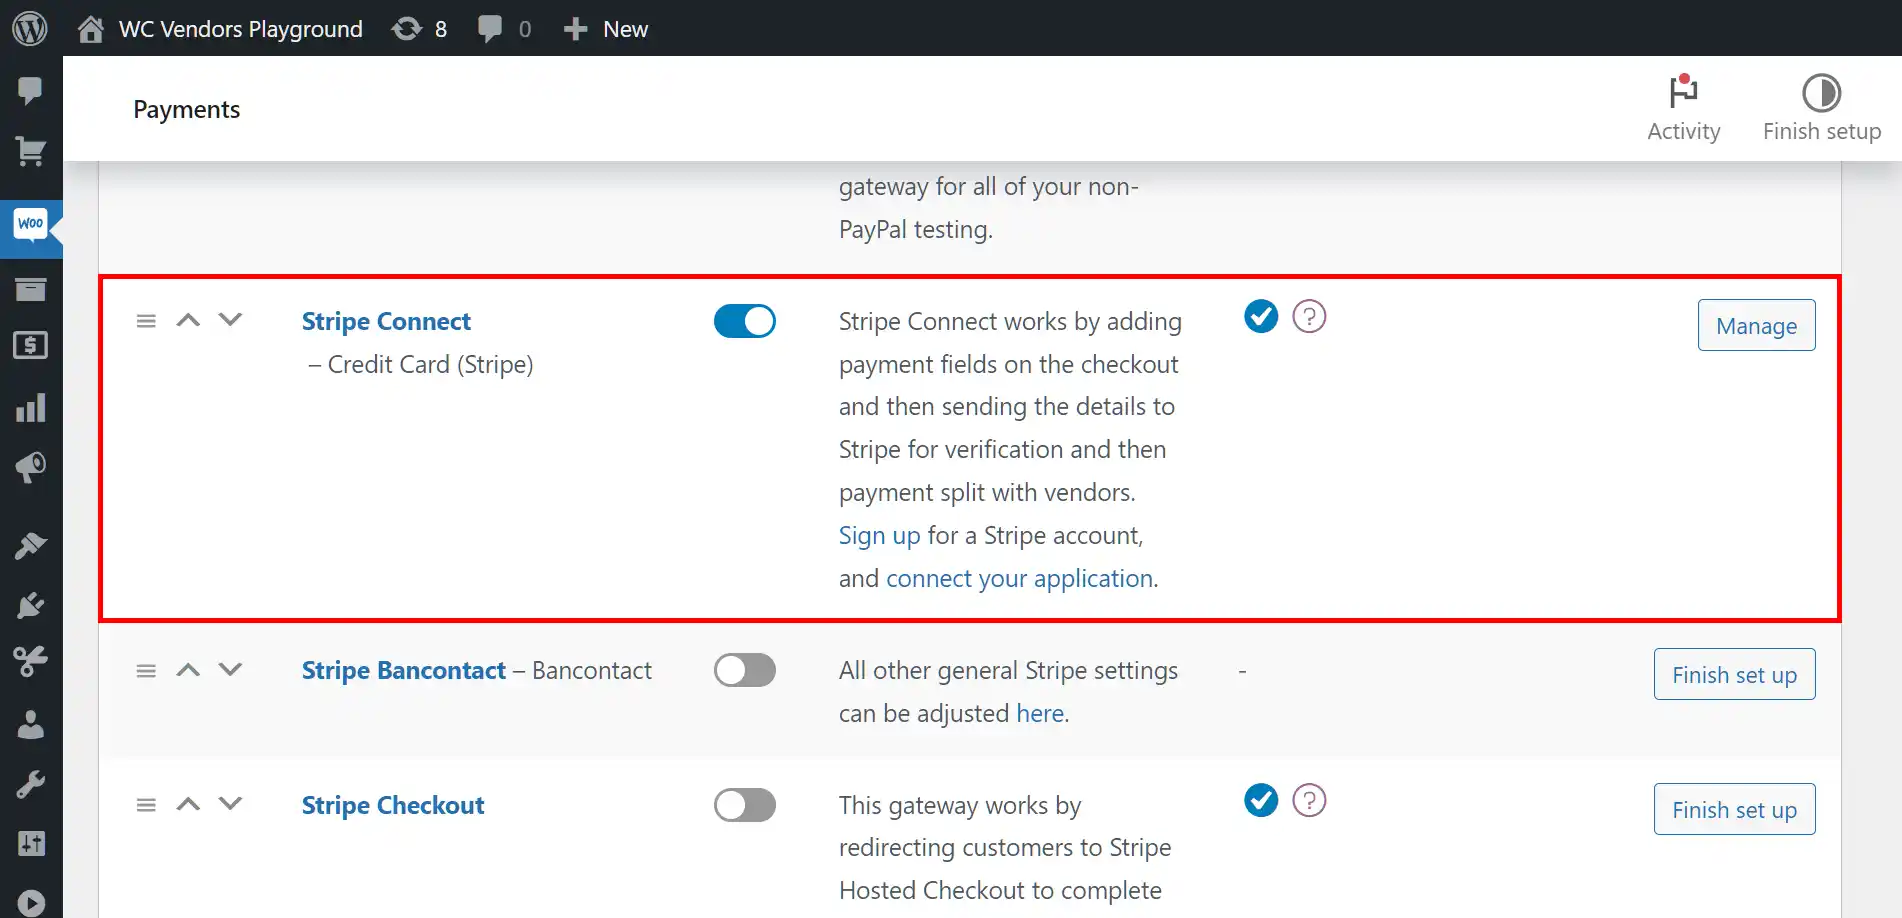Move Stripe Connect gateway down
Viewport: 1902px width, 918px height.
pos(230,320)
